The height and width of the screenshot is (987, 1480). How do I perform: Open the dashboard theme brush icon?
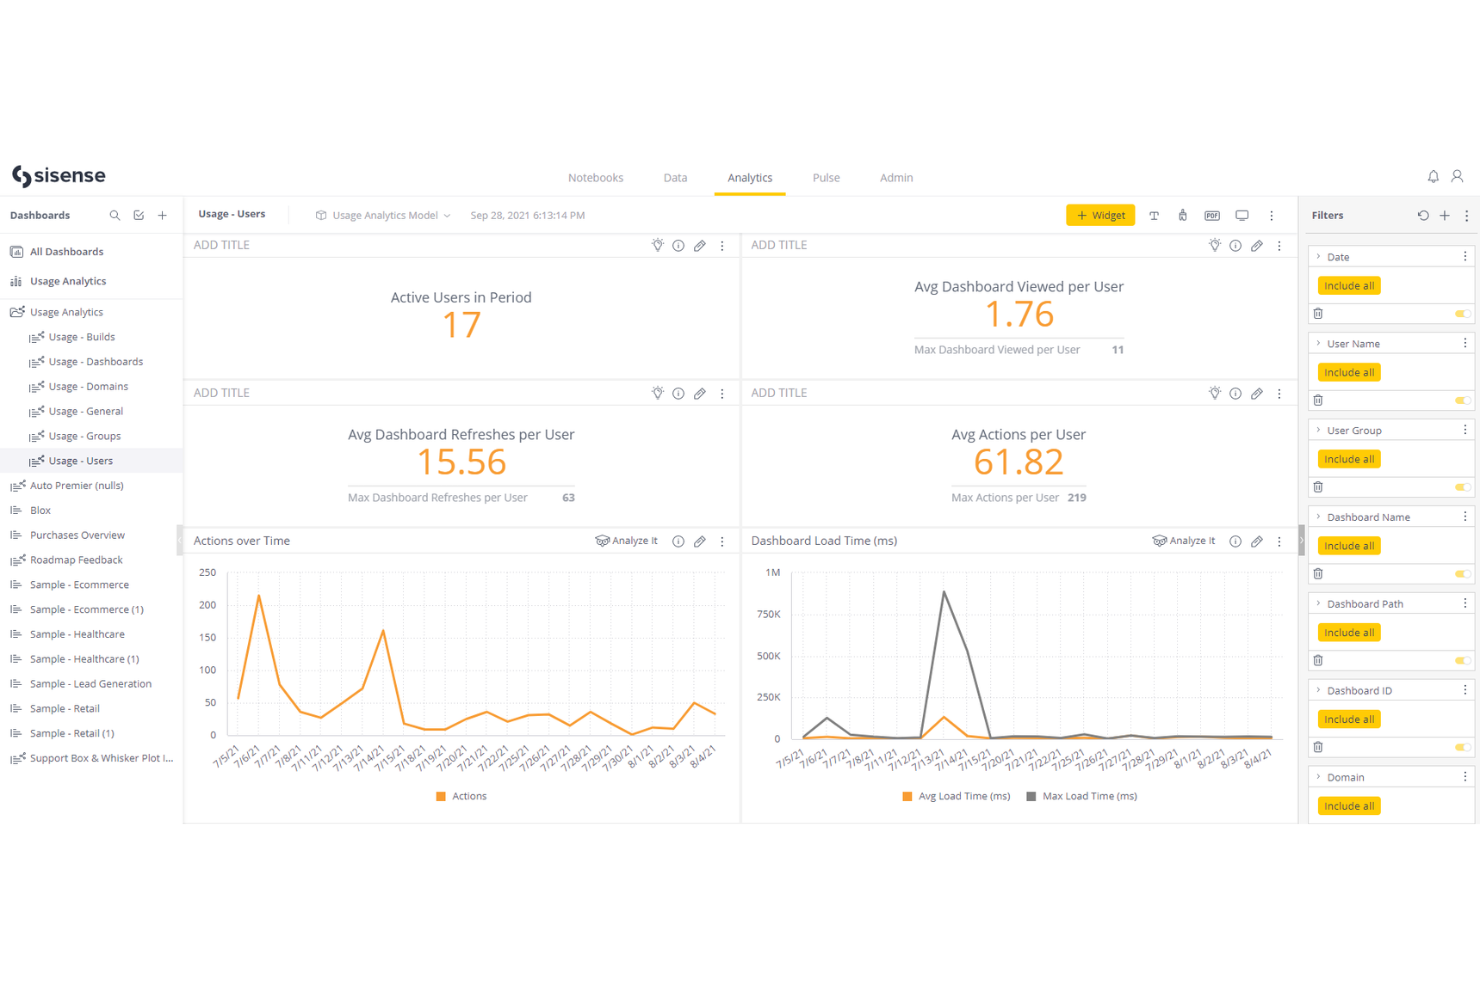[1183, 215]
